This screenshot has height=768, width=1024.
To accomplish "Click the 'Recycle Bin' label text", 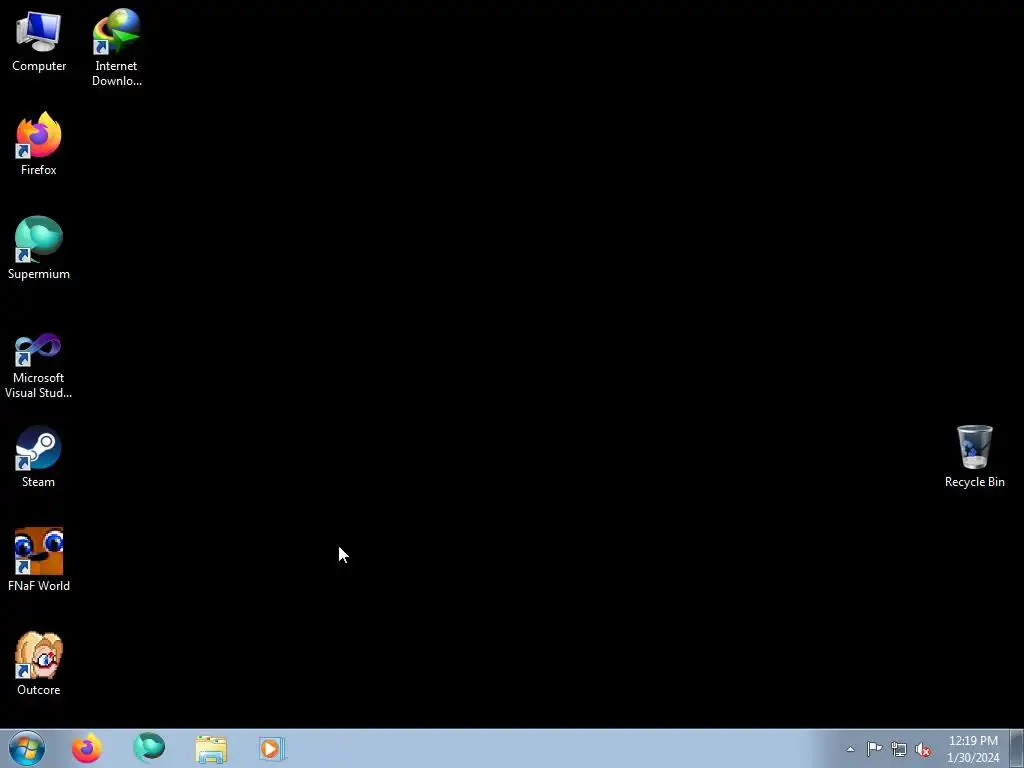I will (x=974, y=482).
